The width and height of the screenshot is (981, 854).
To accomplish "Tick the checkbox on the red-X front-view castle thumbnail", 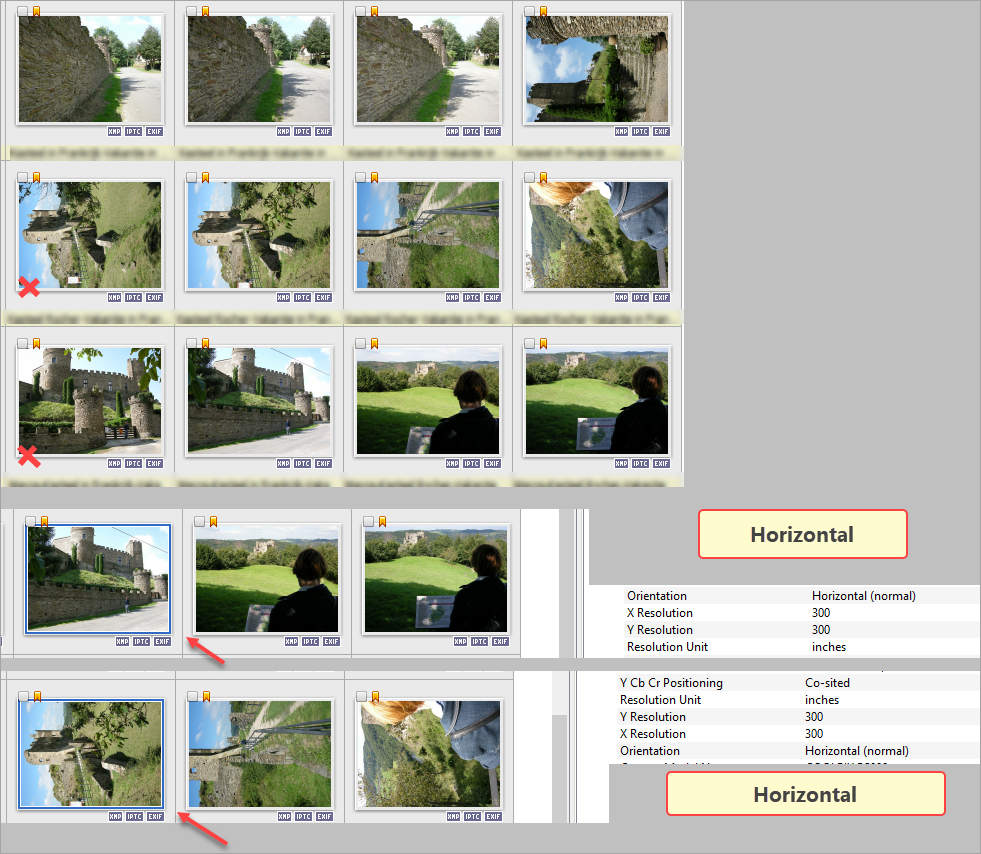I will point(24,344).
